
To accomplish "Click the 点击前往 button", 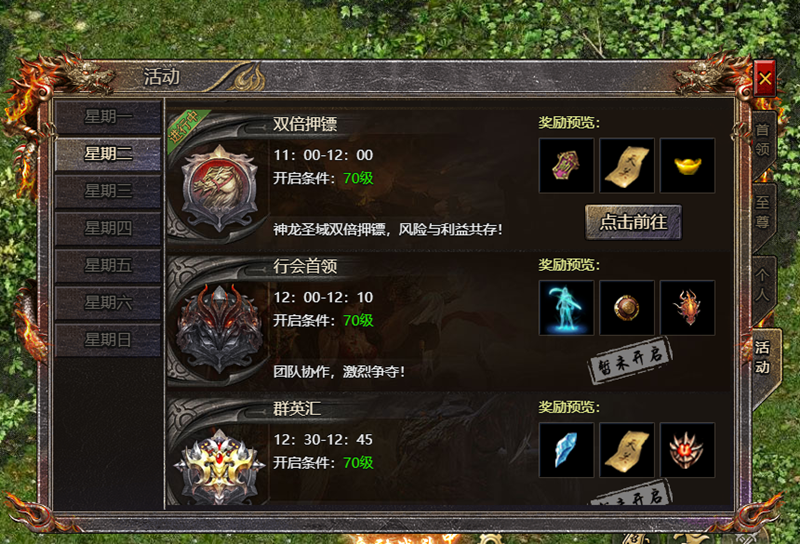I will [x=633, y=222].
